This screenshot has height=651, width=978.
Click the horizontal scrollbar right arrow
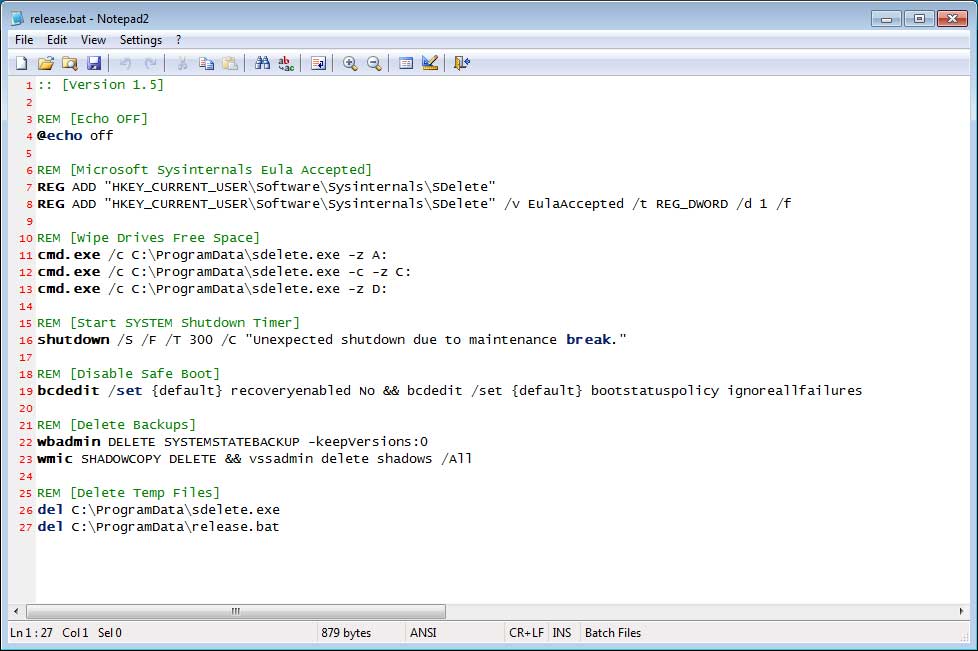point(961,611)
